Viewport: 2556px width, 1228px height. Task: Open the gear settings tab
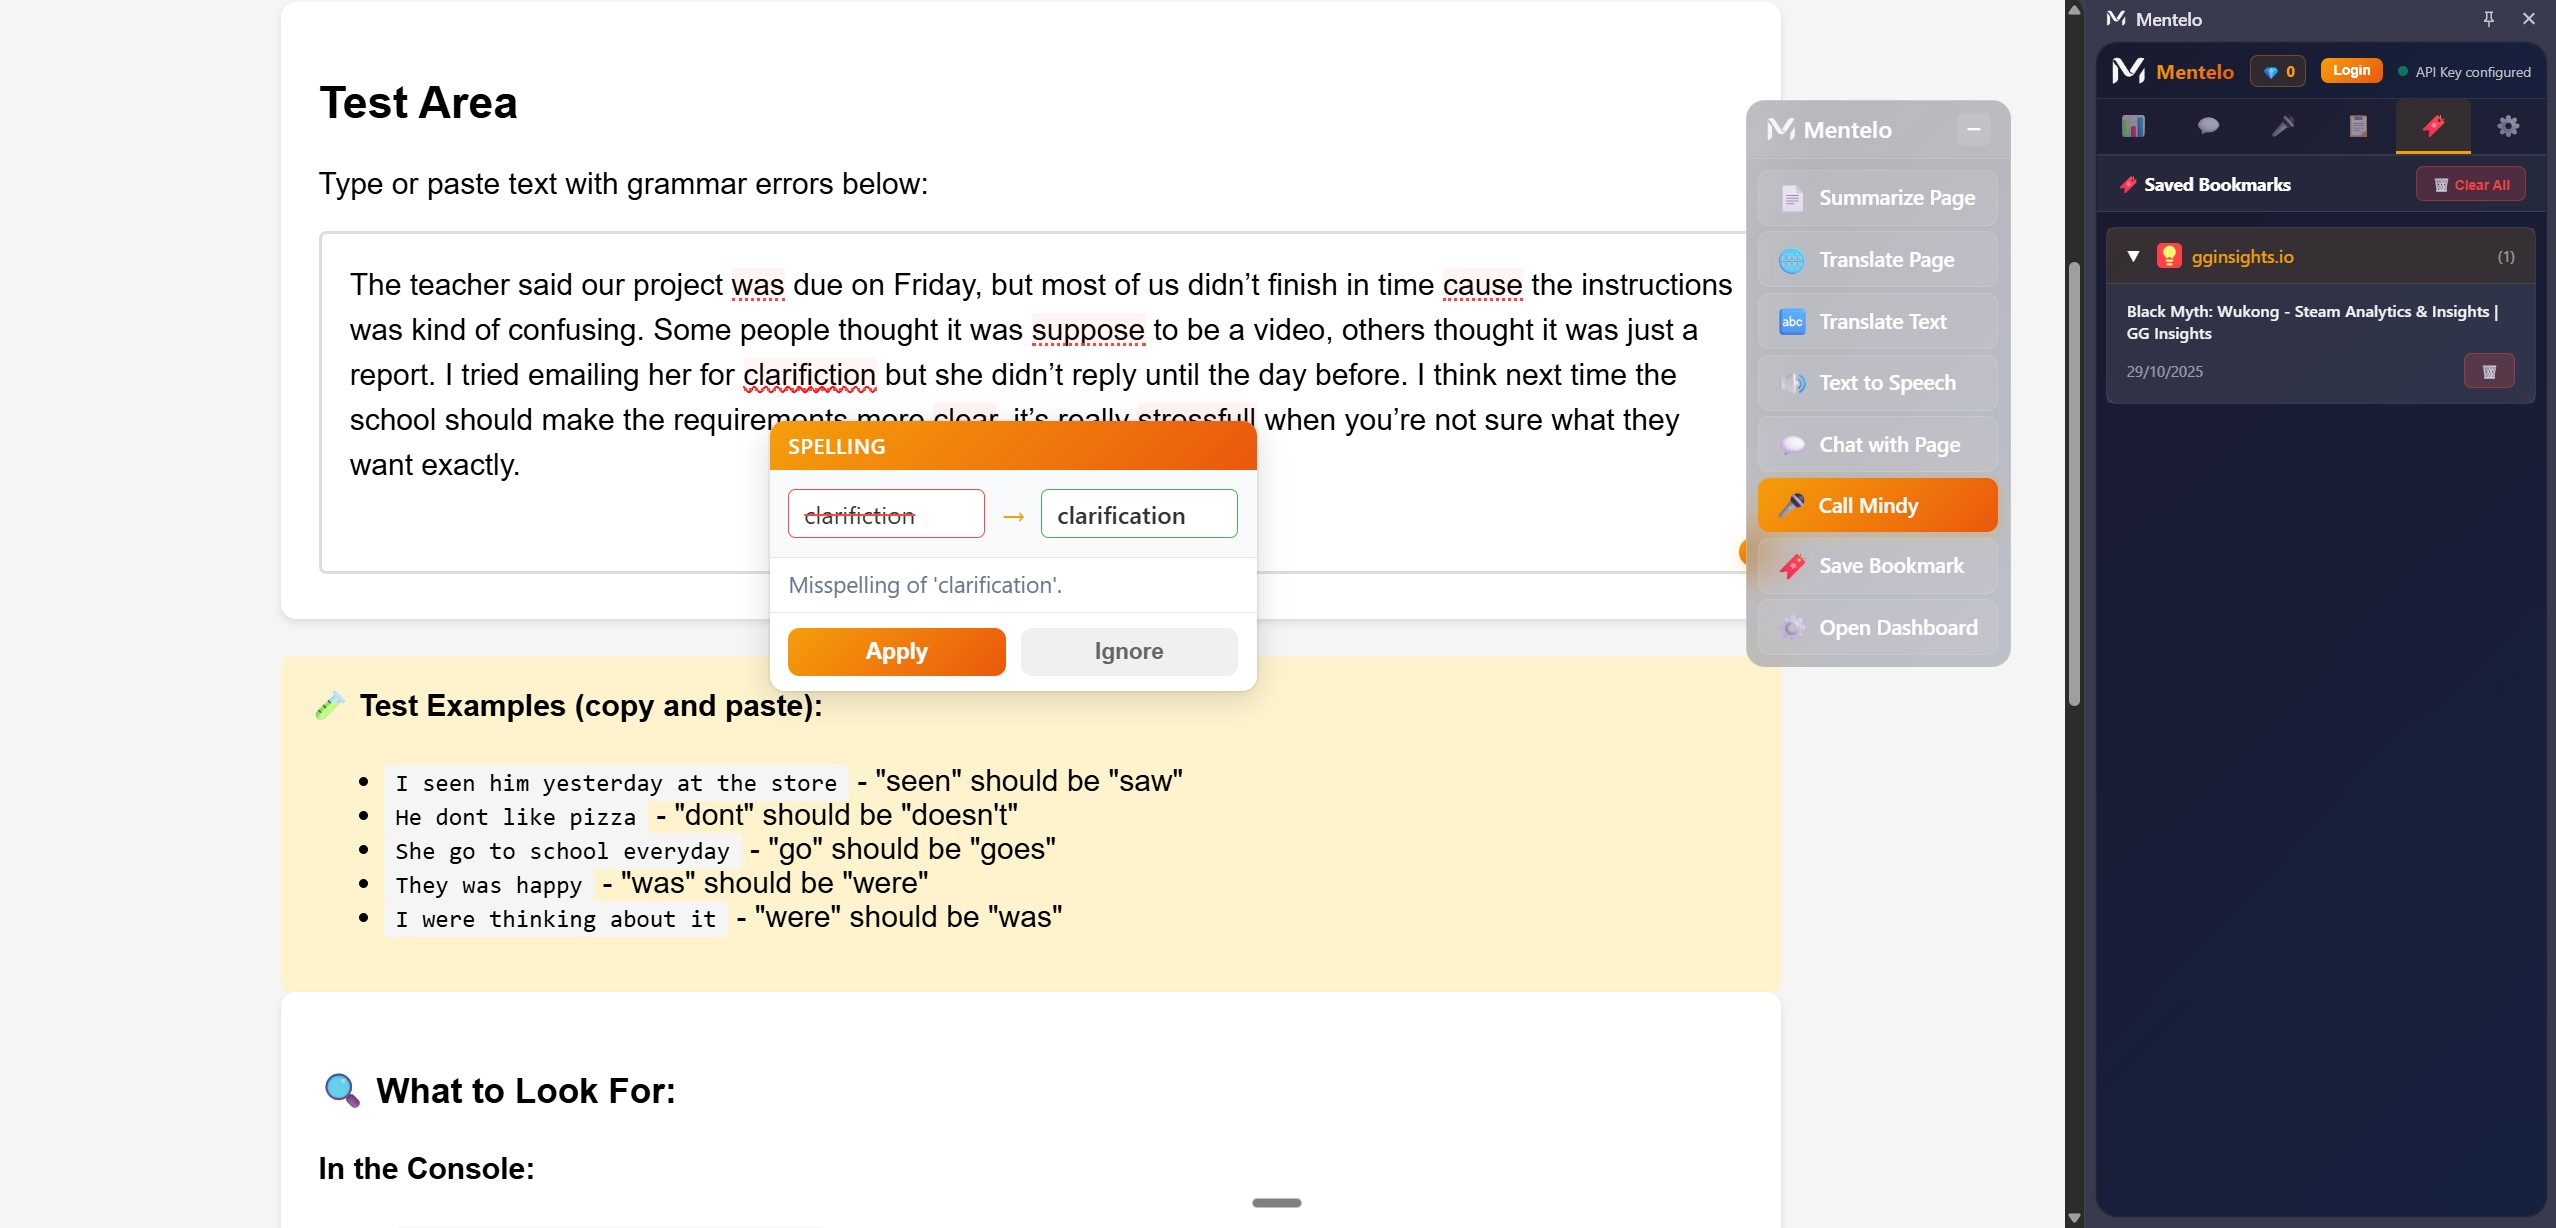pyautogui.click(x=2508, y=126)
